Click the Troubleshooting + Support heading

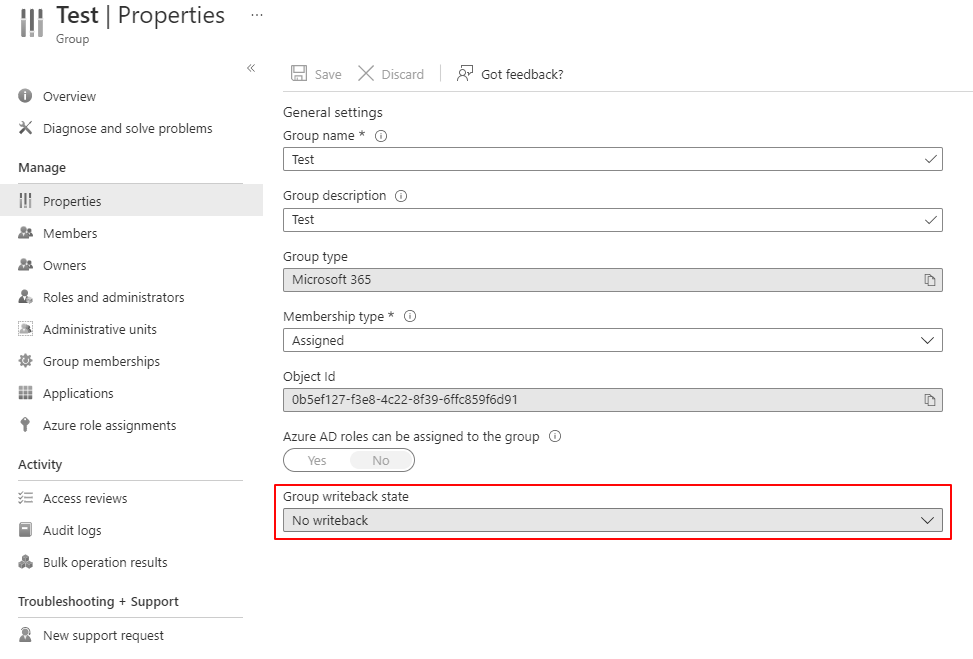[x=98, y=601]
